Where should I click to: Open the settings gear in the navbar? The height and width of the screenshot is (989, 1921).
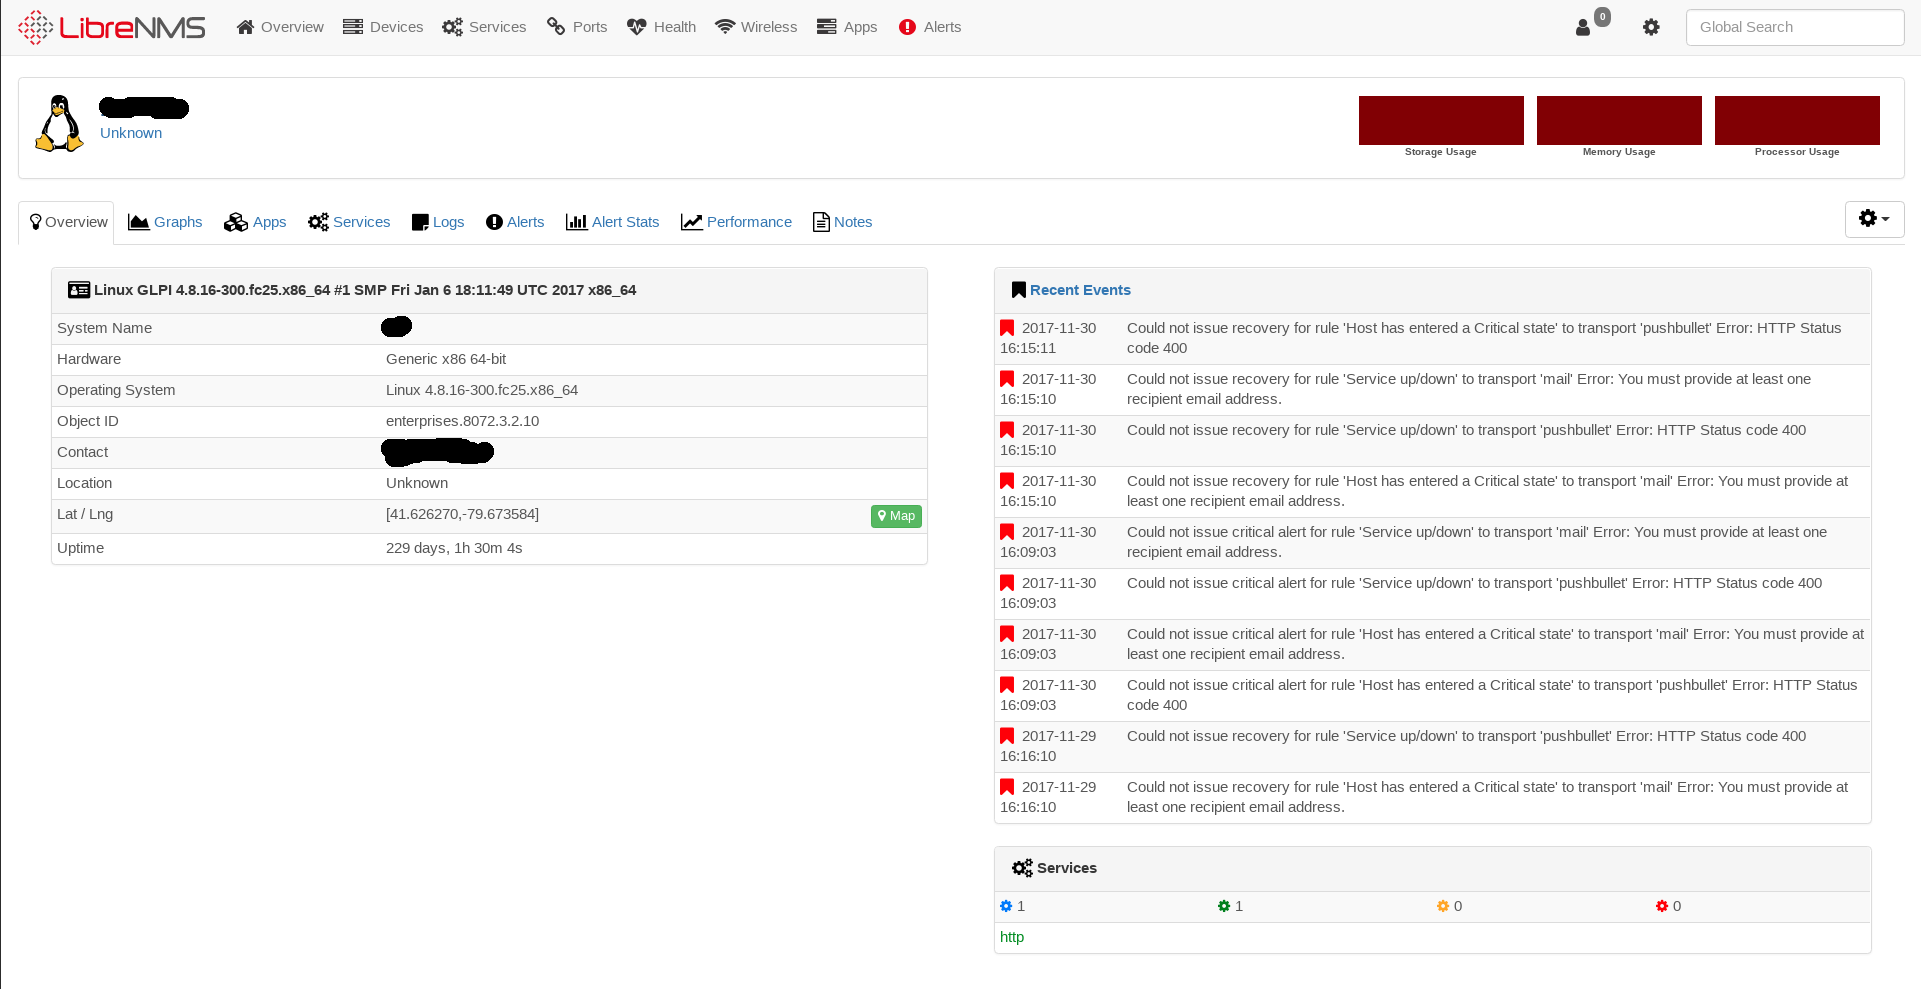point(1651,27)
